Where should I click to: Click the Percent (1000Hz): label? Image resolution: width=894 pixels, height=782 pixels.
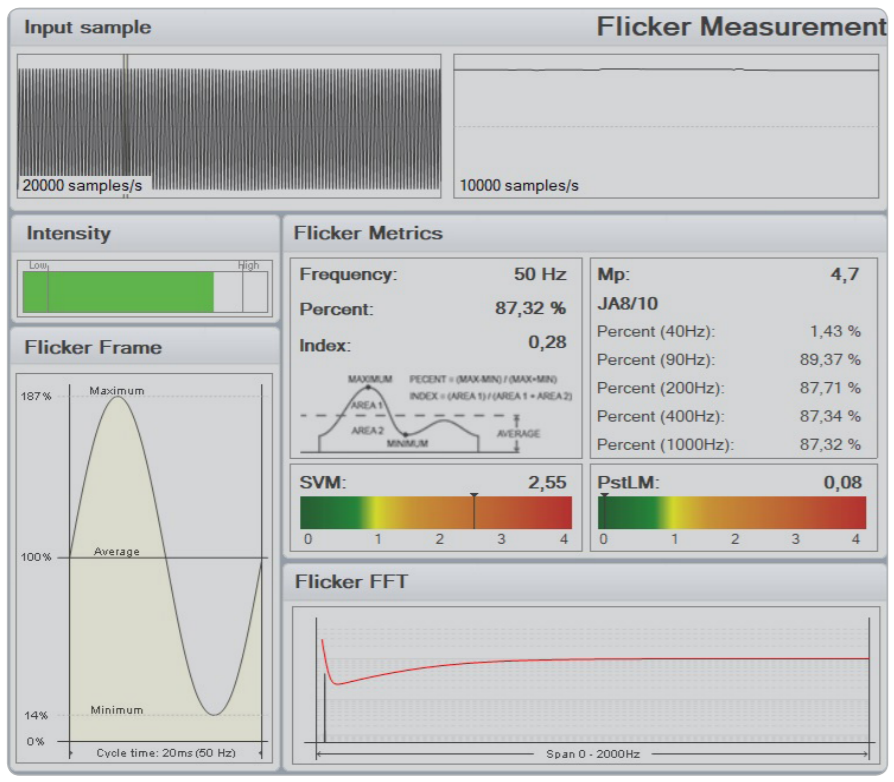coord(665,445)
